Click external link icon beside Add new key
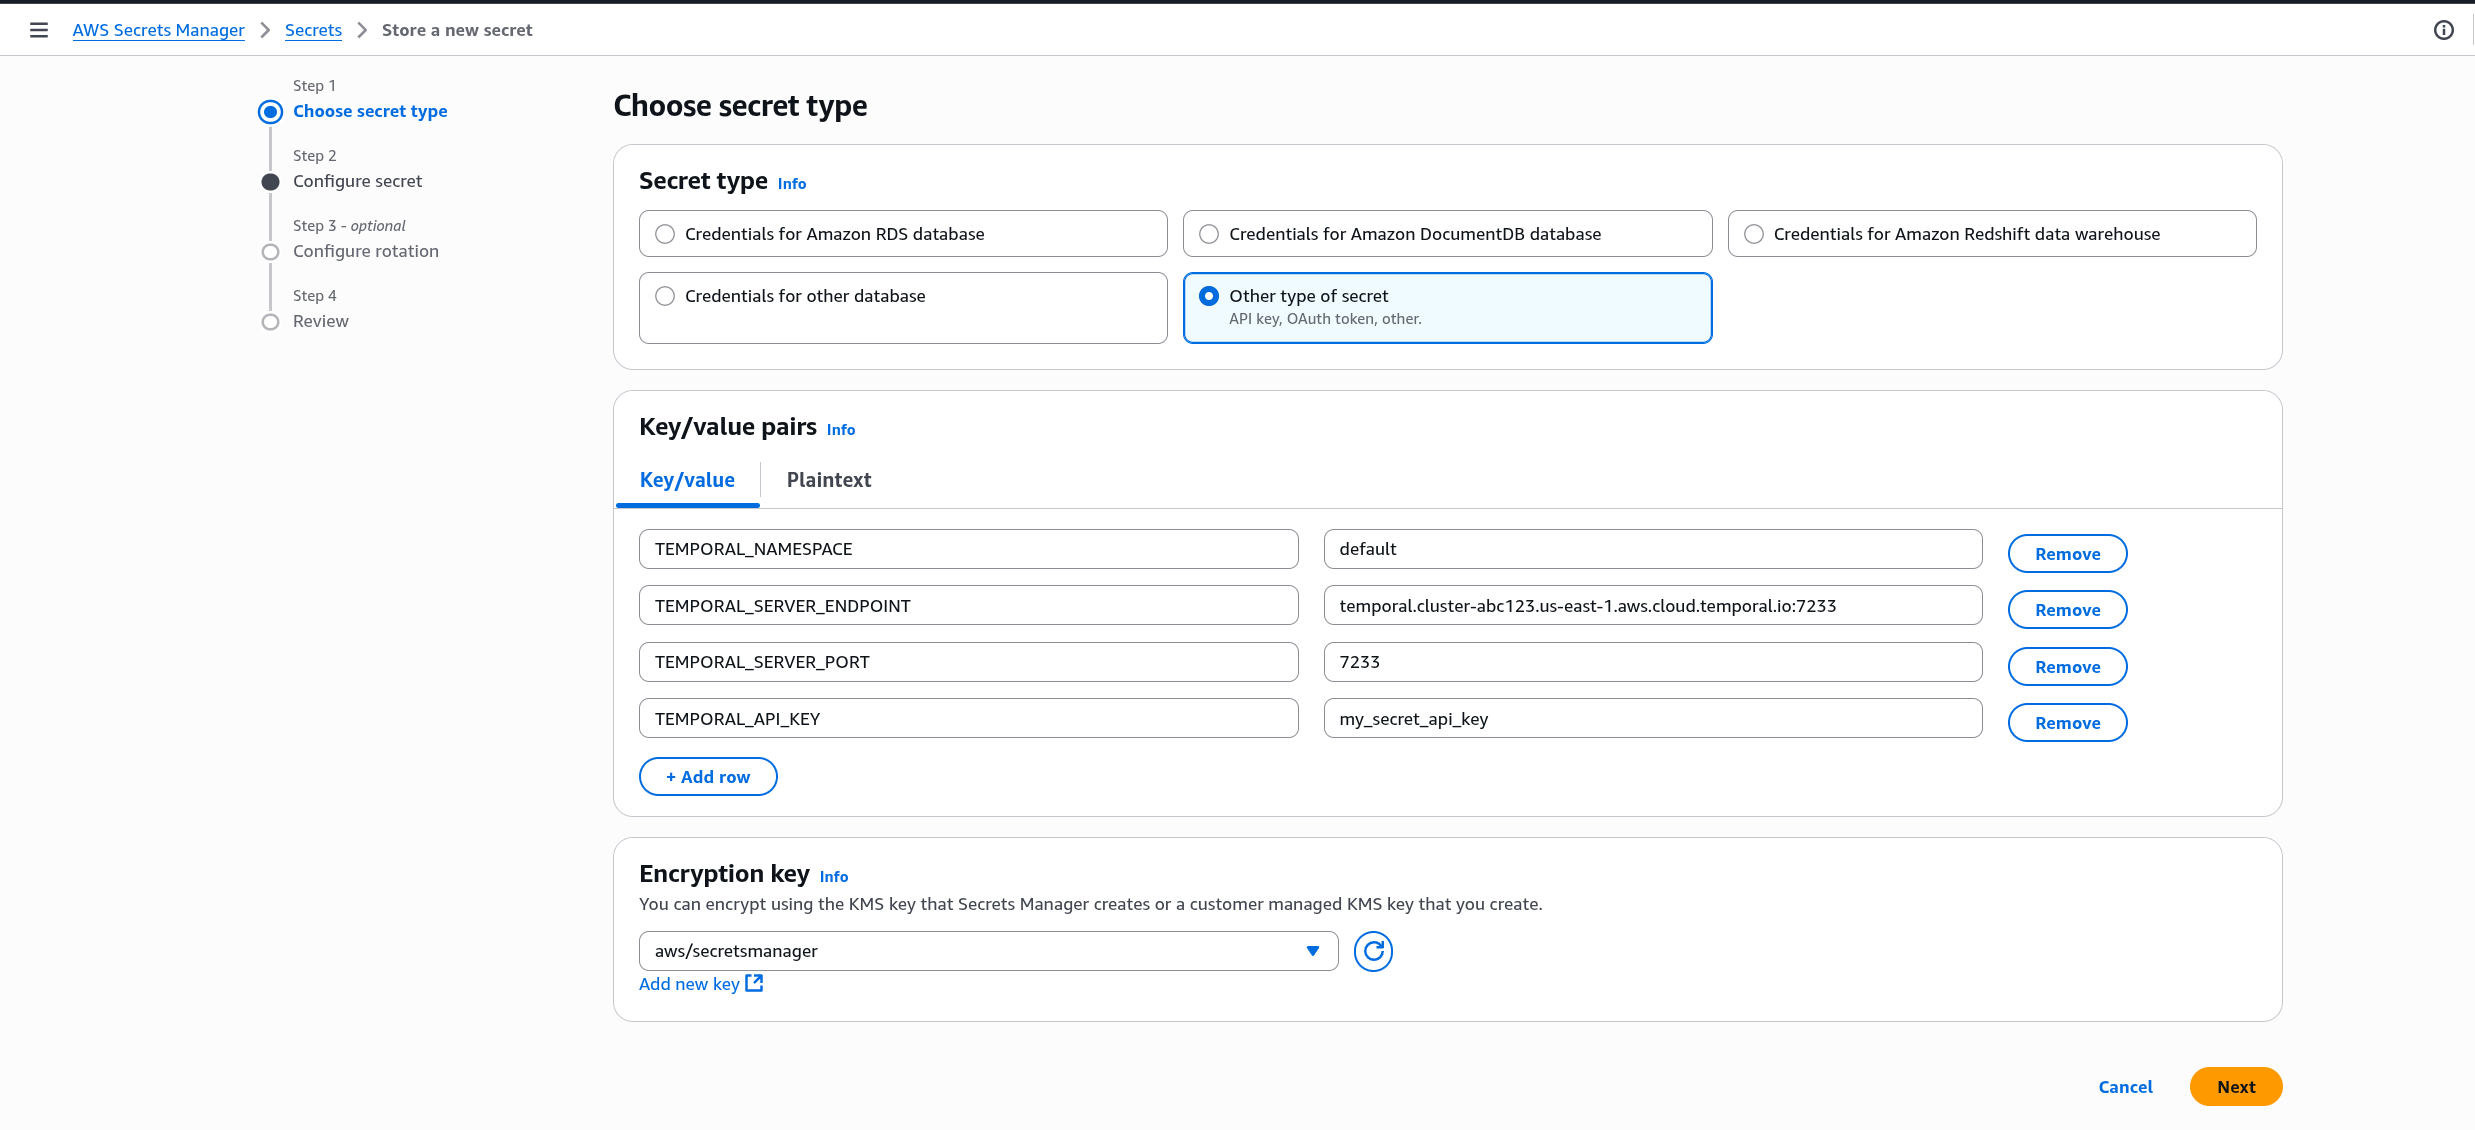This screenshot has width=2475, height=1130. click(x=754, y=983)
